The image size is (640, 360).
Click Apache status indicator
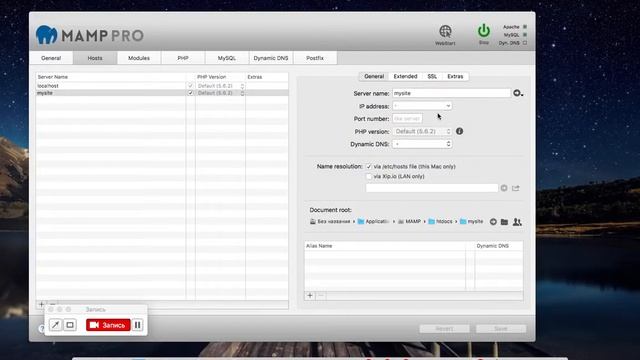point(525,27)
